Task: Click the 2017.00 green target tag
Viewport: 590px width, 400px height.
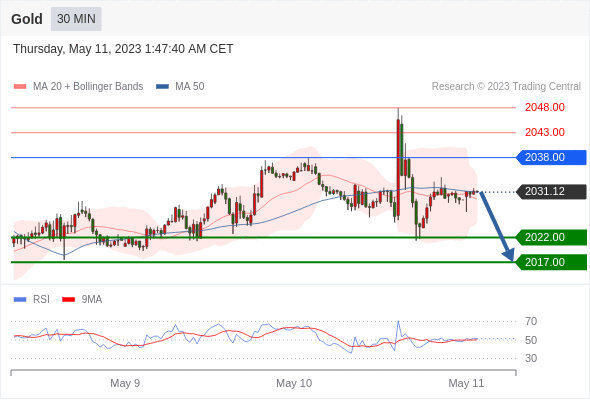Action: pyautogui.click(x=551, y=262)
